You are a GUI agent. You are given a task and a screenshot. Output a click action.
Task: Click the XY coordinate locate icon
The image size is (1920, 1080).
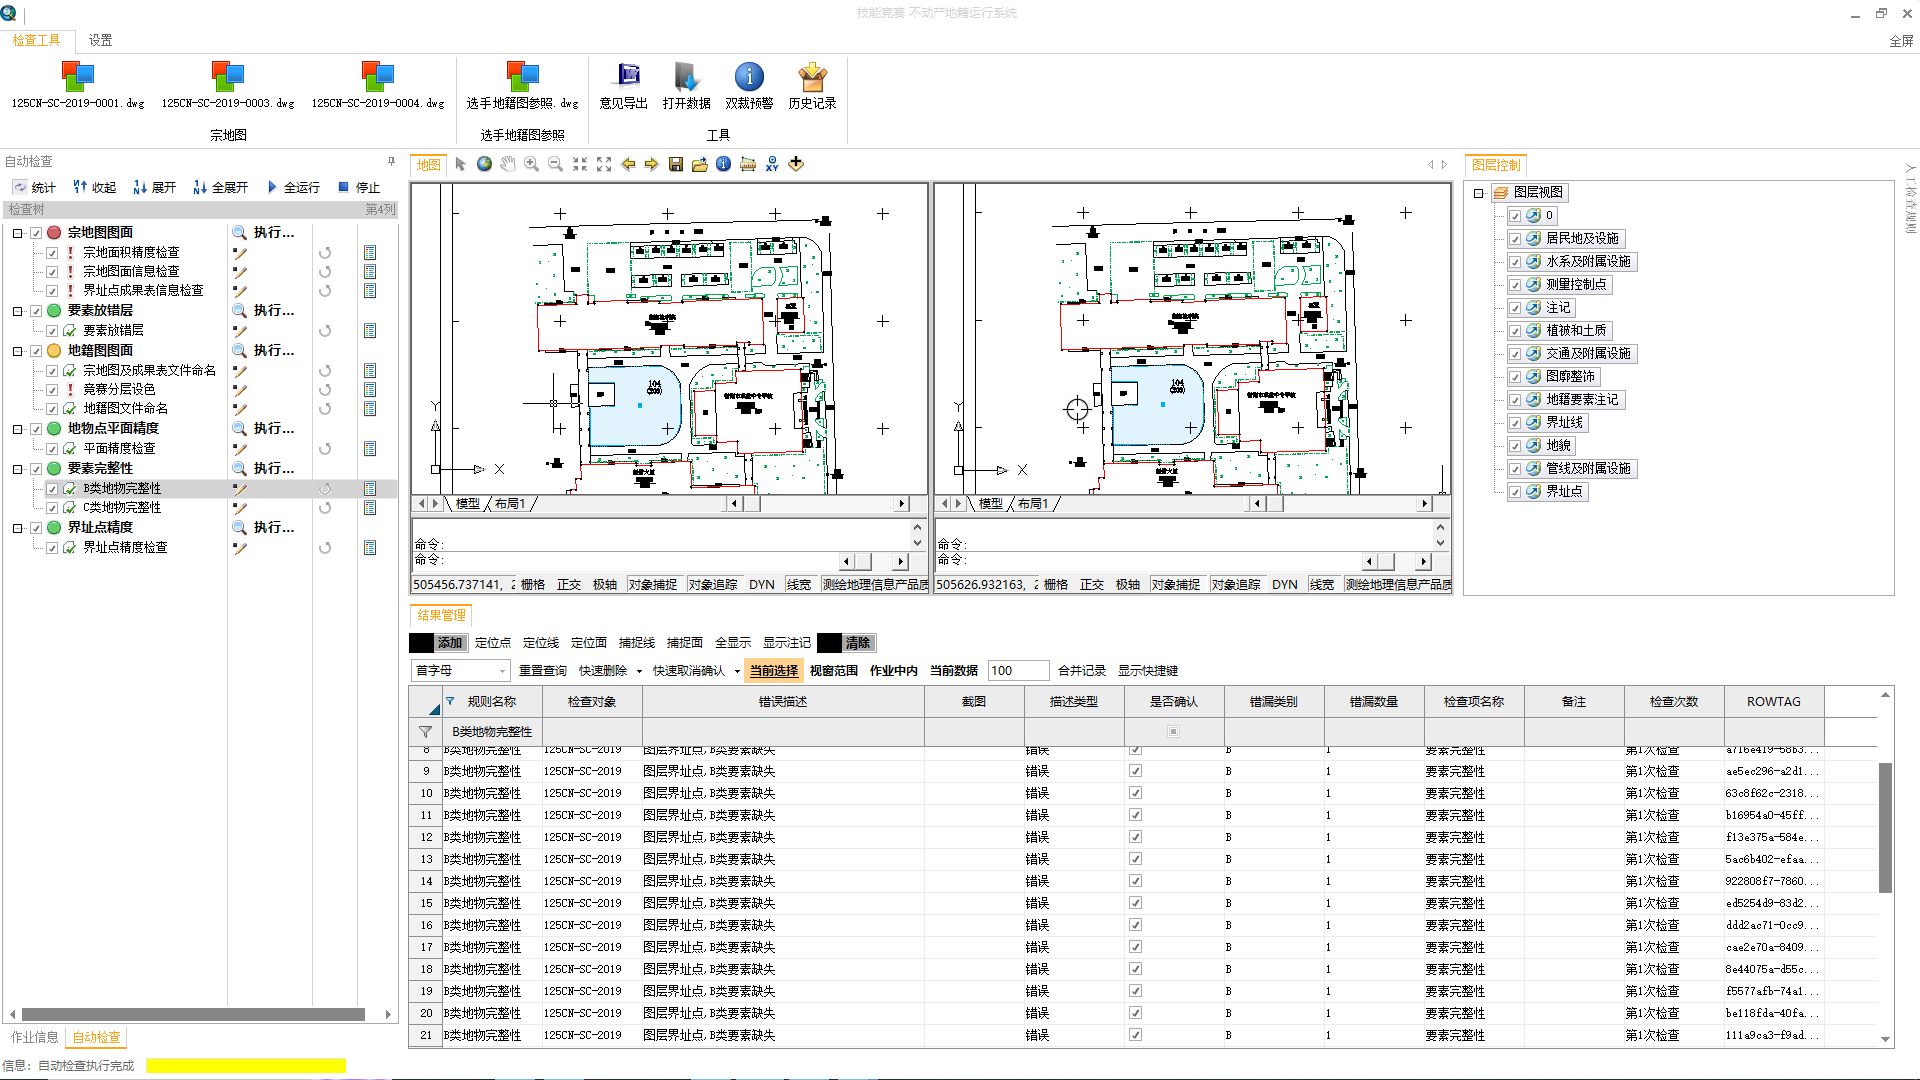tap(772, 165)
